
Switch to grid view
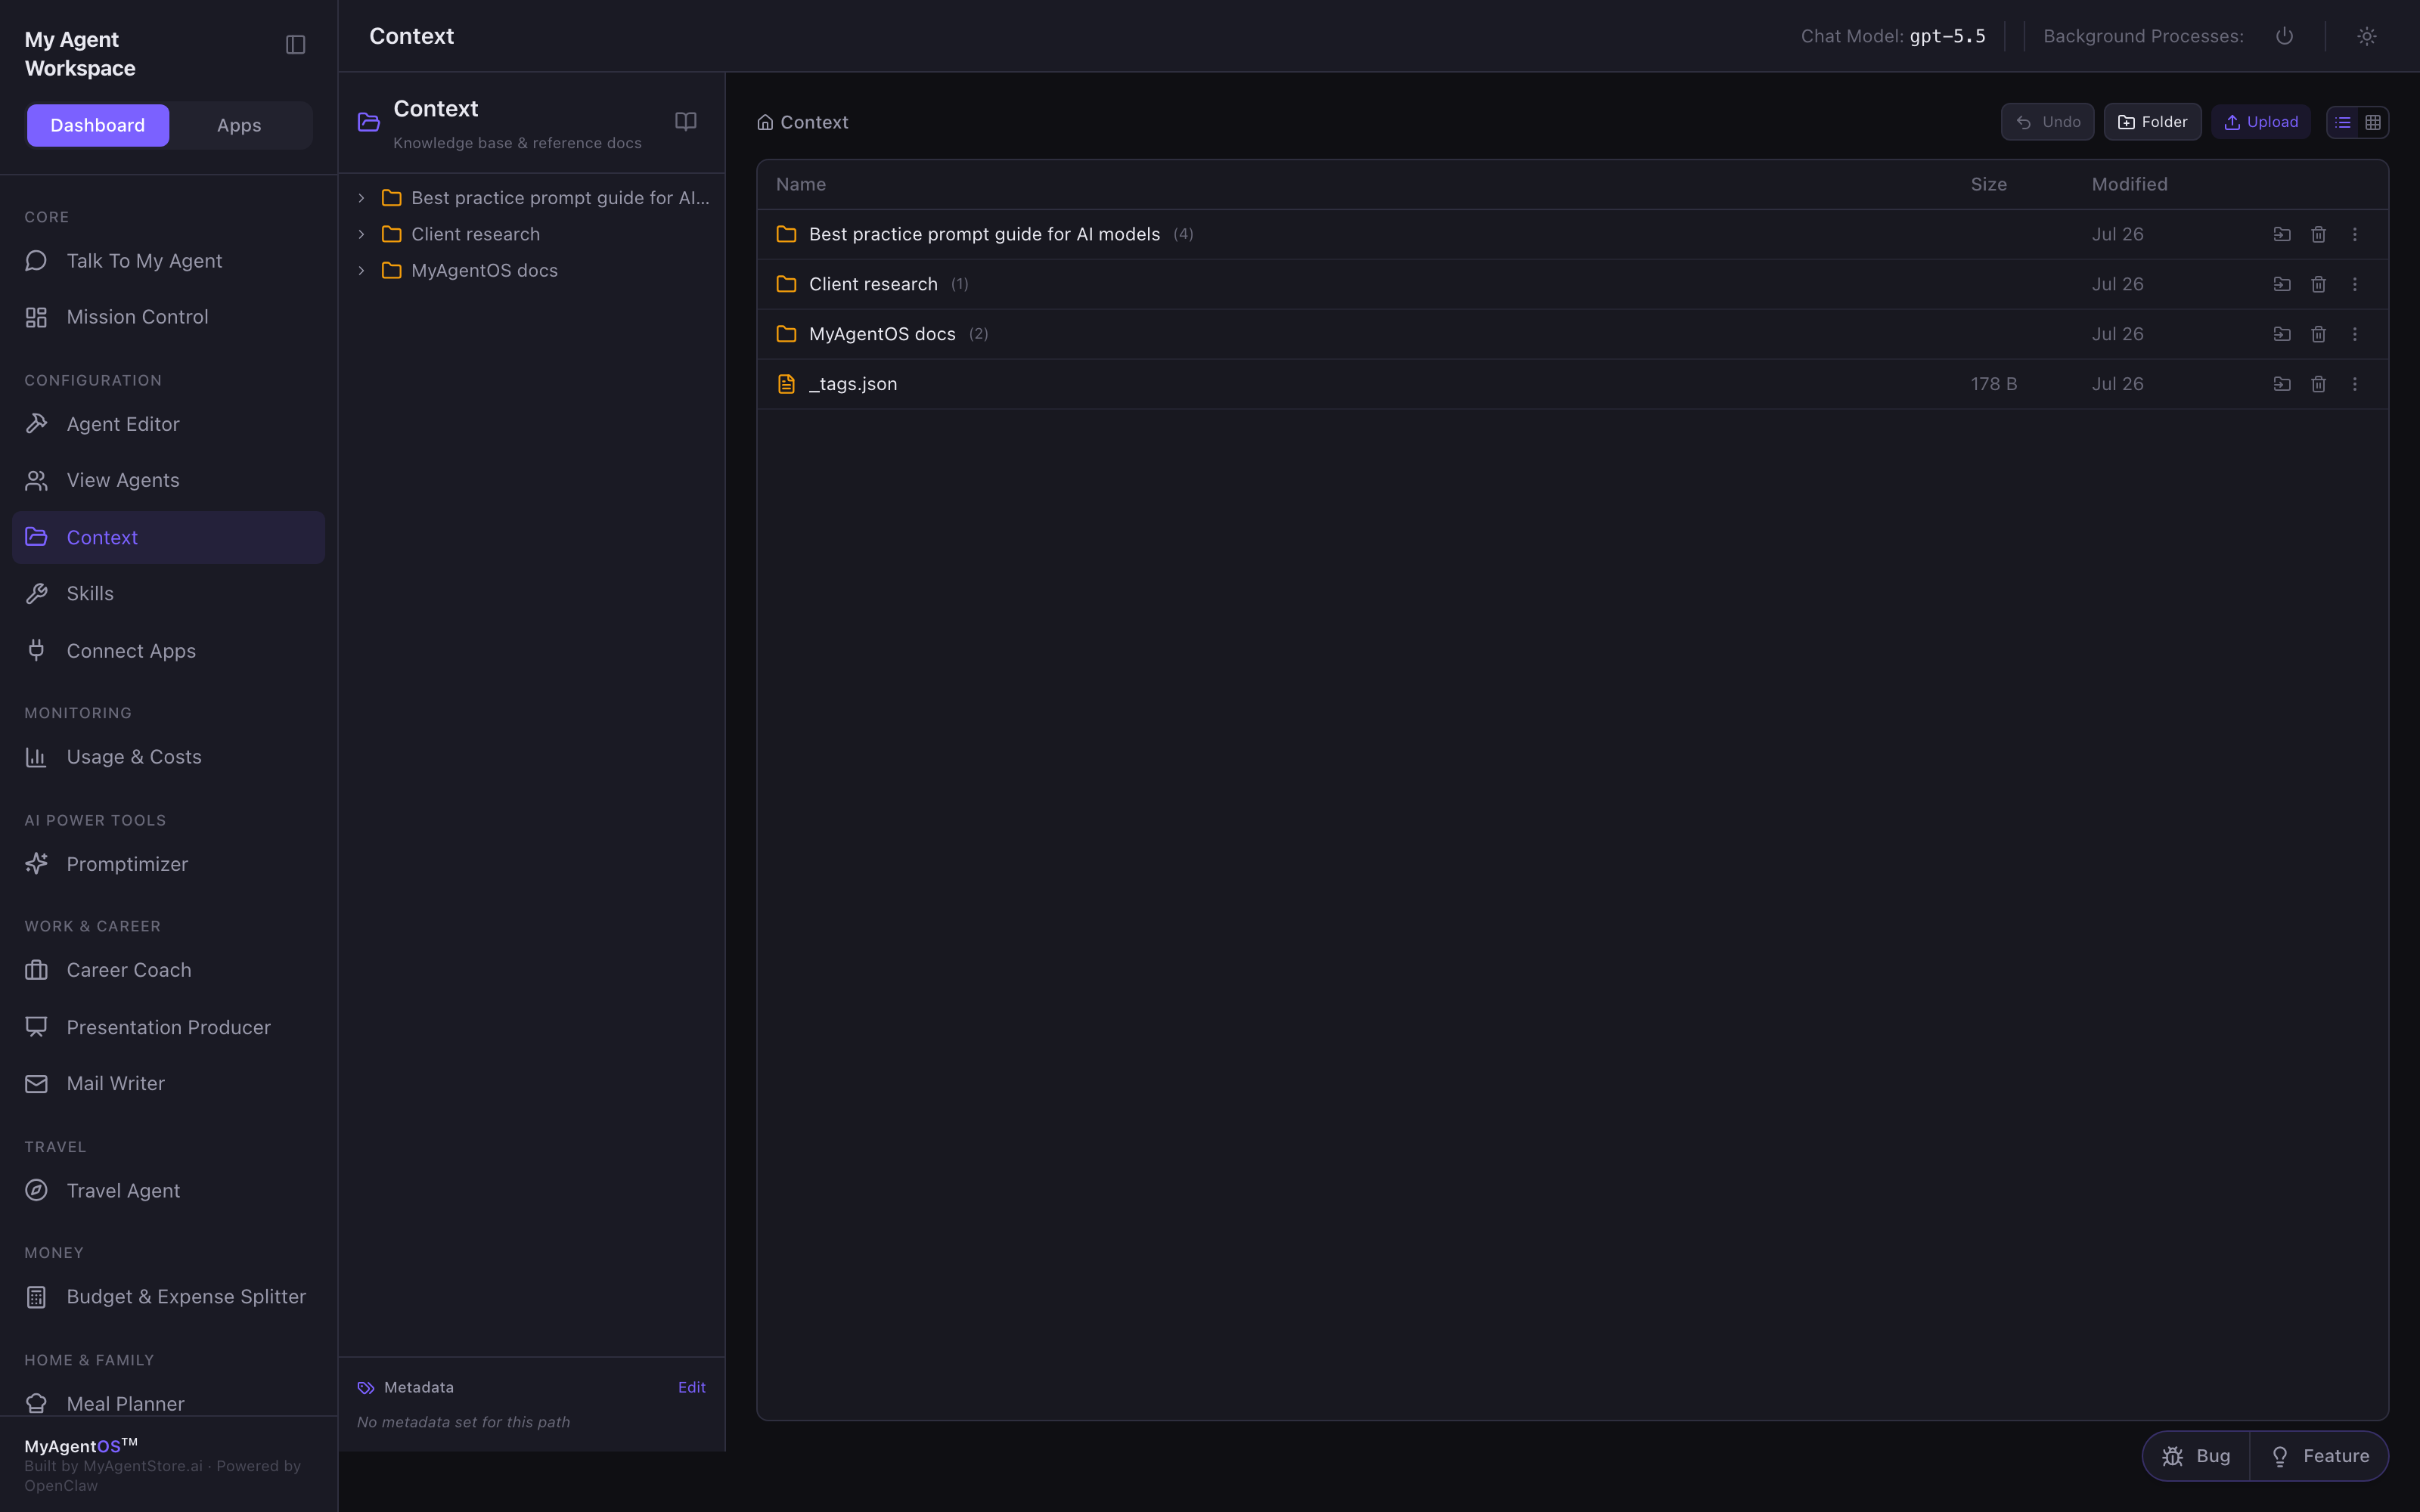pos(2373,122)
